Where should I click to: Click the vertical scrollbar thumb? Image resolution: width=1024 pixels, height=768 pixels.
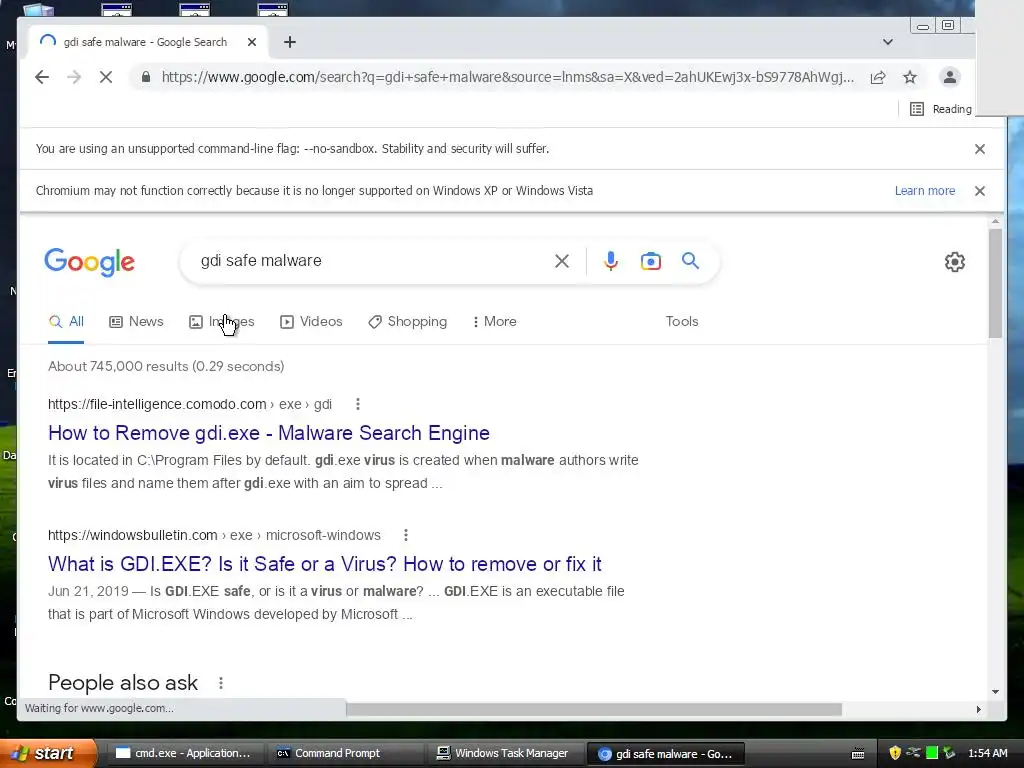(995, 283)
